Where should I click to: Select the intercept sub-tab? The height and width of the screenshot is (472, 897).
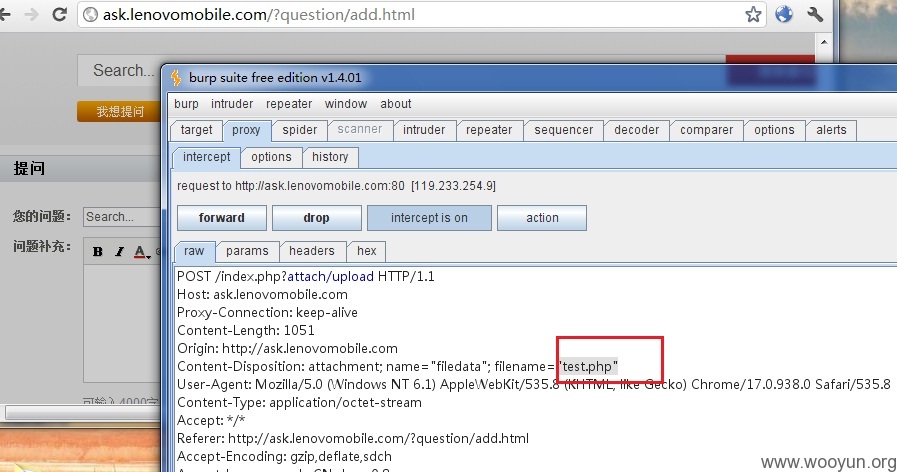(x=207, y=157)
